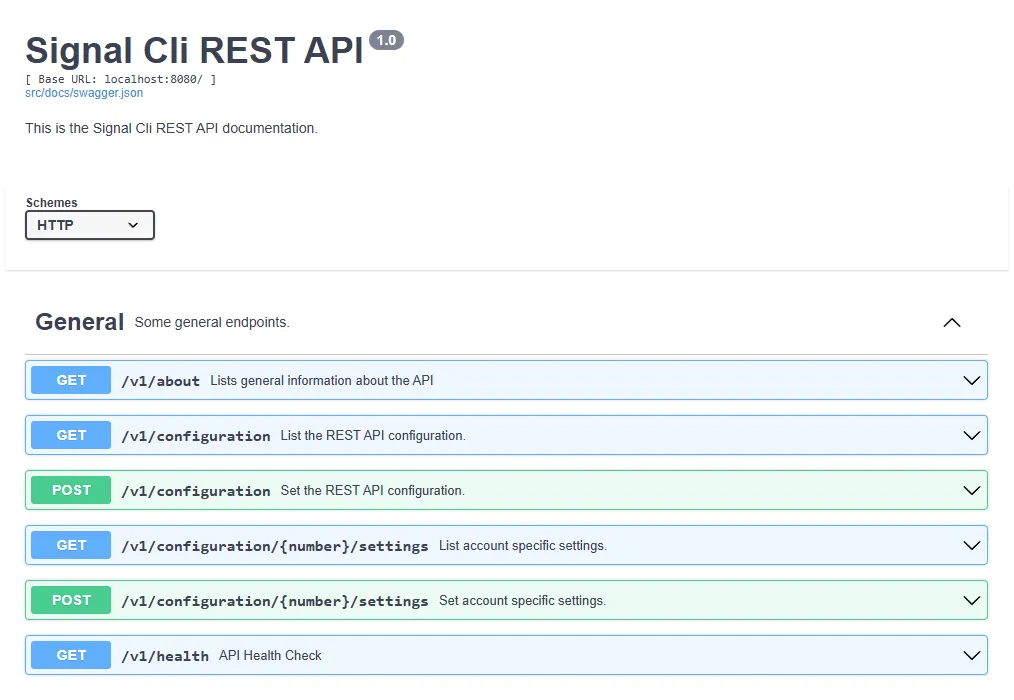This screenshot has height=700, width=1014.
Task: Expand the GET /v1/configuration row chevron
Action: [x=970, y=435]
